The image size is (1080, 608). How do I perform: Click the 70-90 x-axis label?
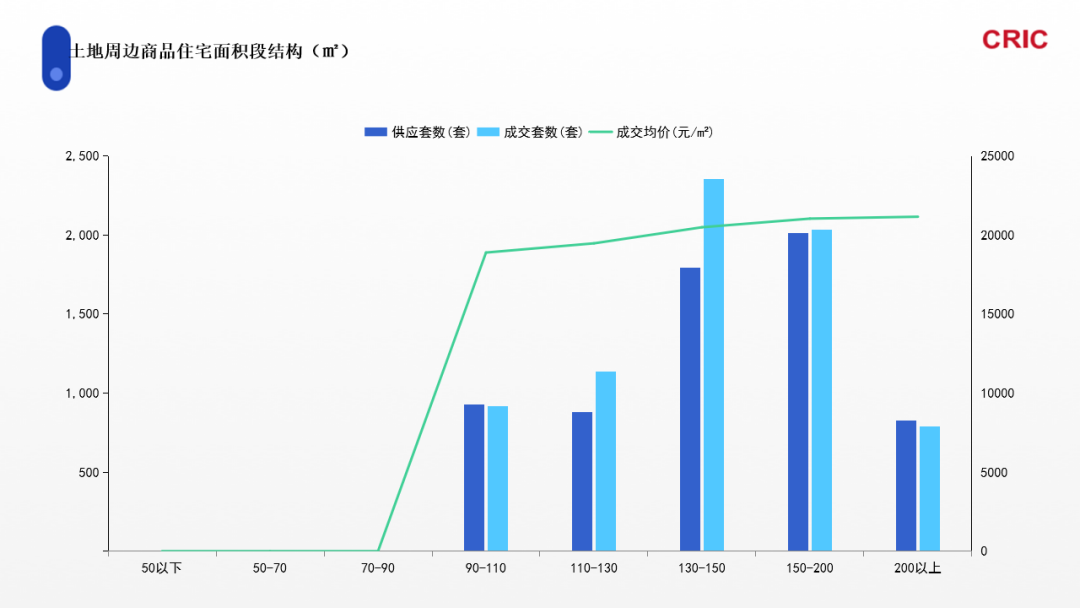[x=378, y=568]
